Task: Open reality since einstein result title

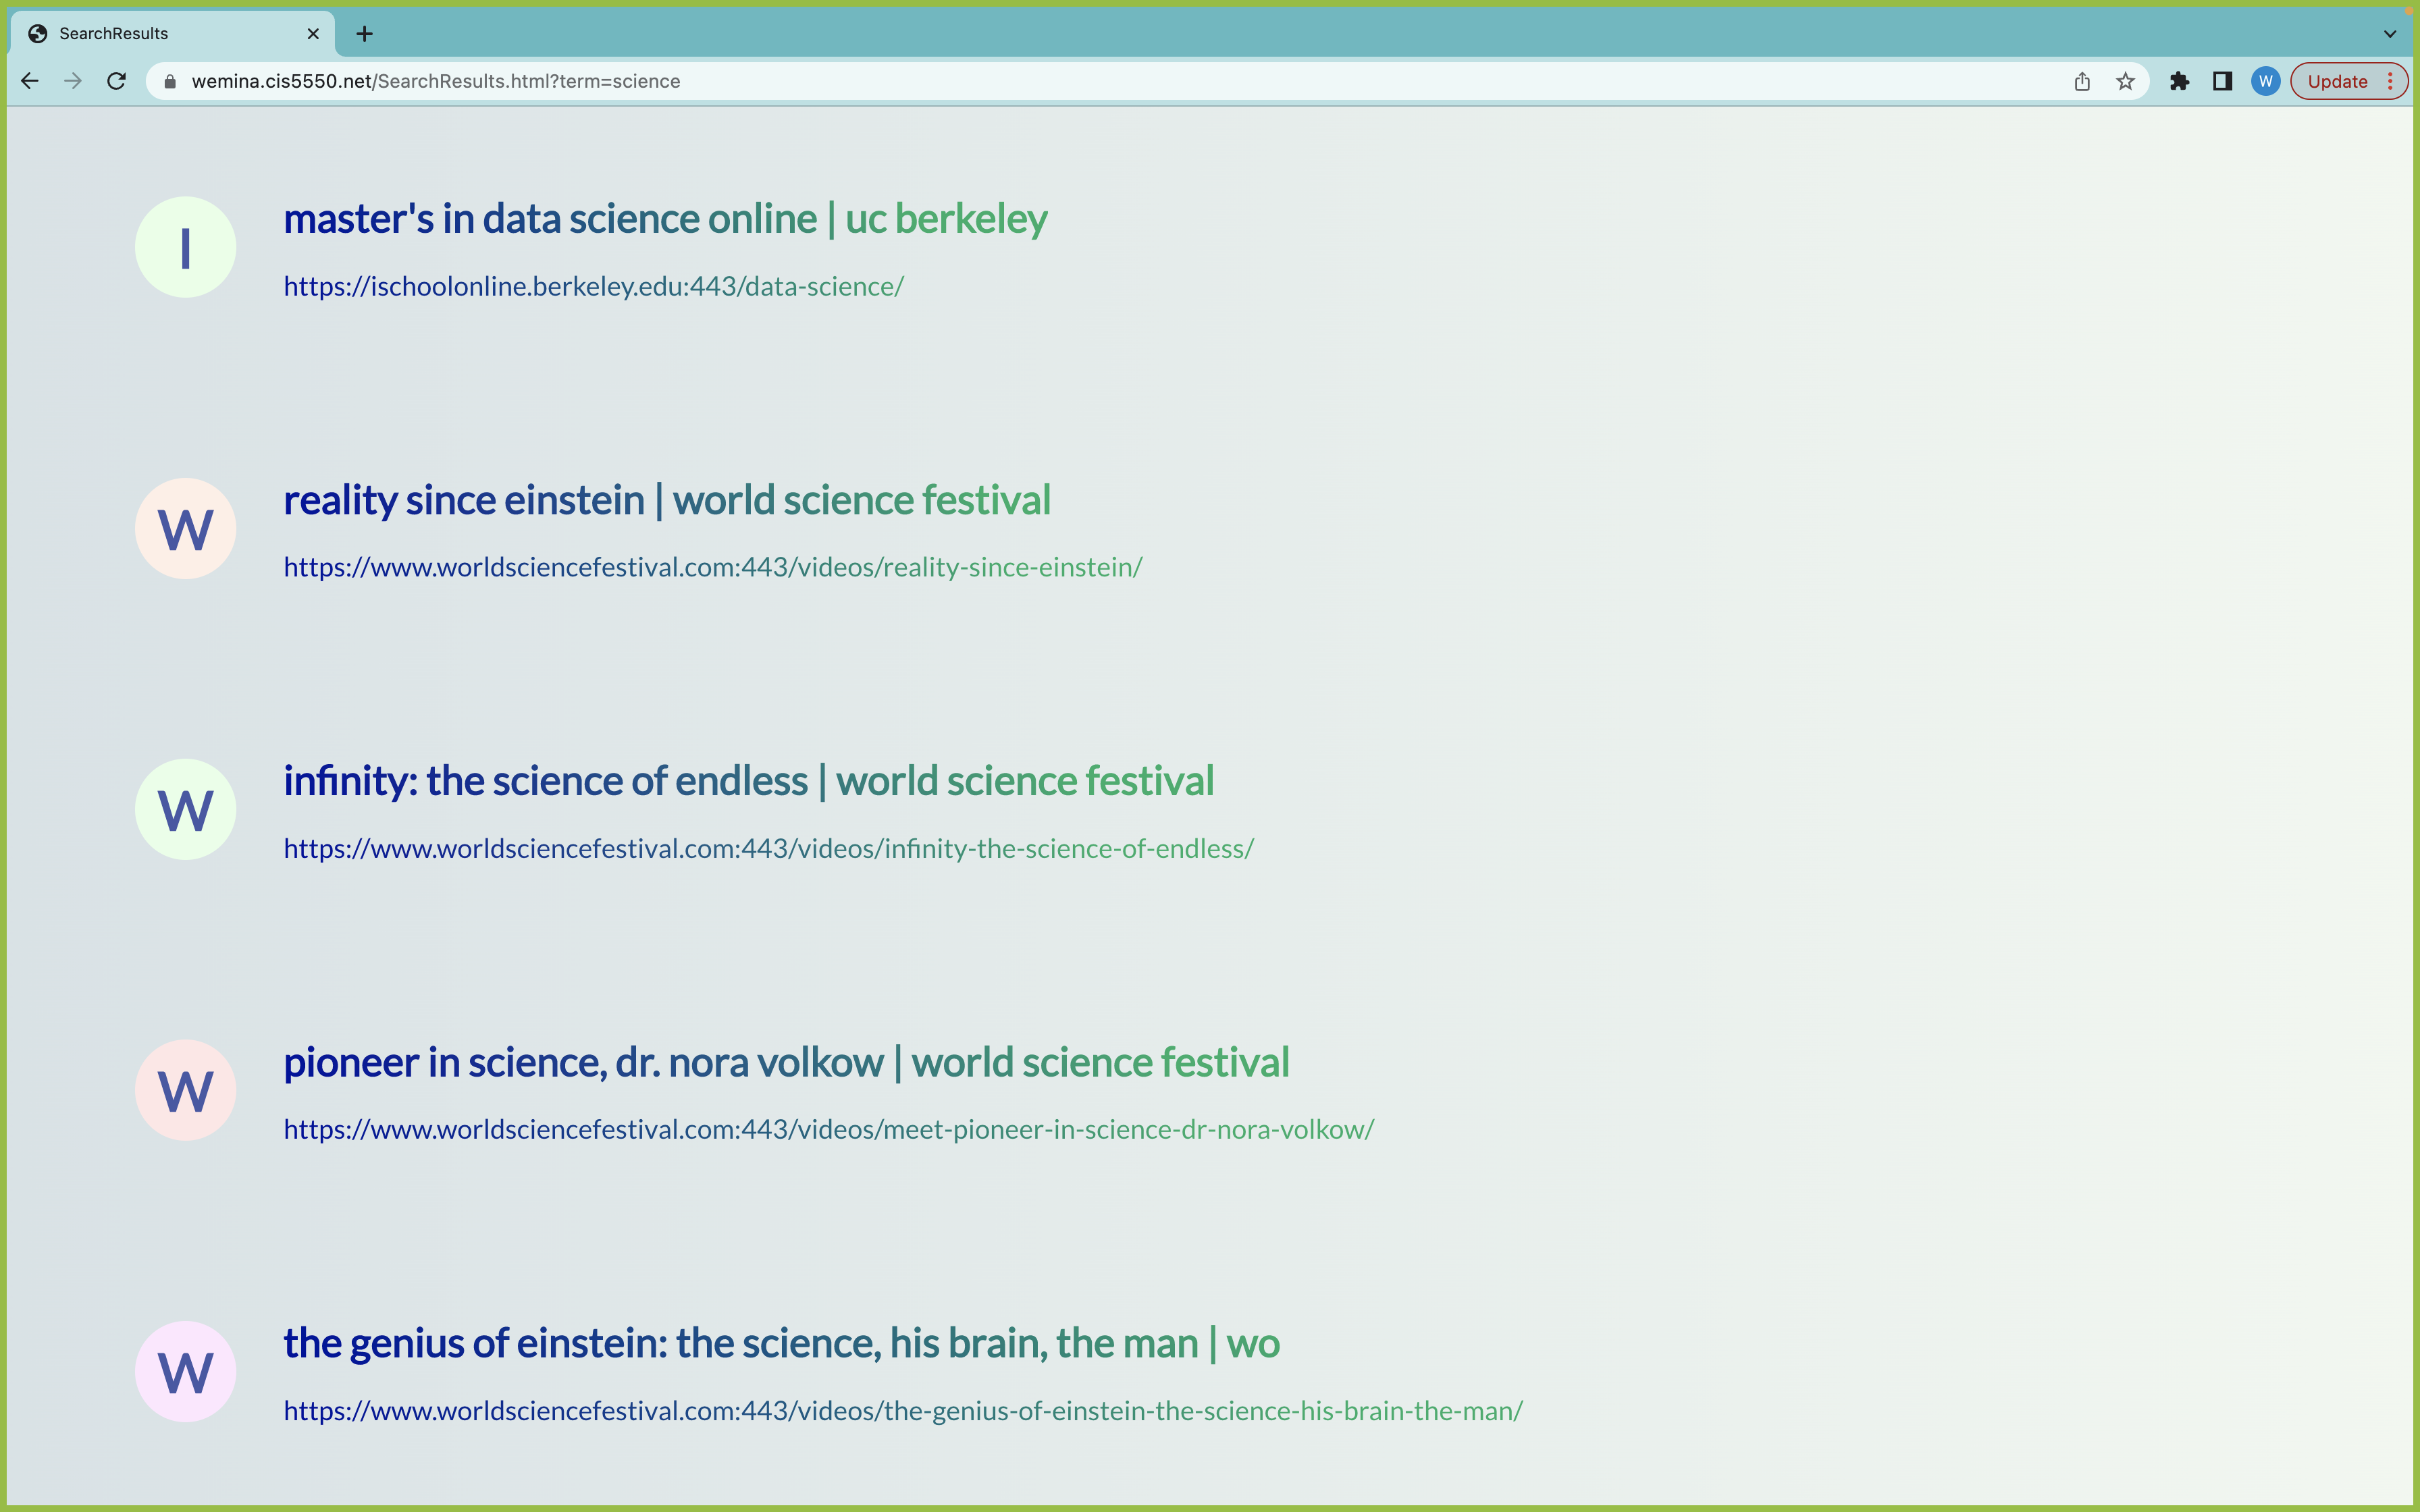Action: pyautogui.click(x=667, y=500)
